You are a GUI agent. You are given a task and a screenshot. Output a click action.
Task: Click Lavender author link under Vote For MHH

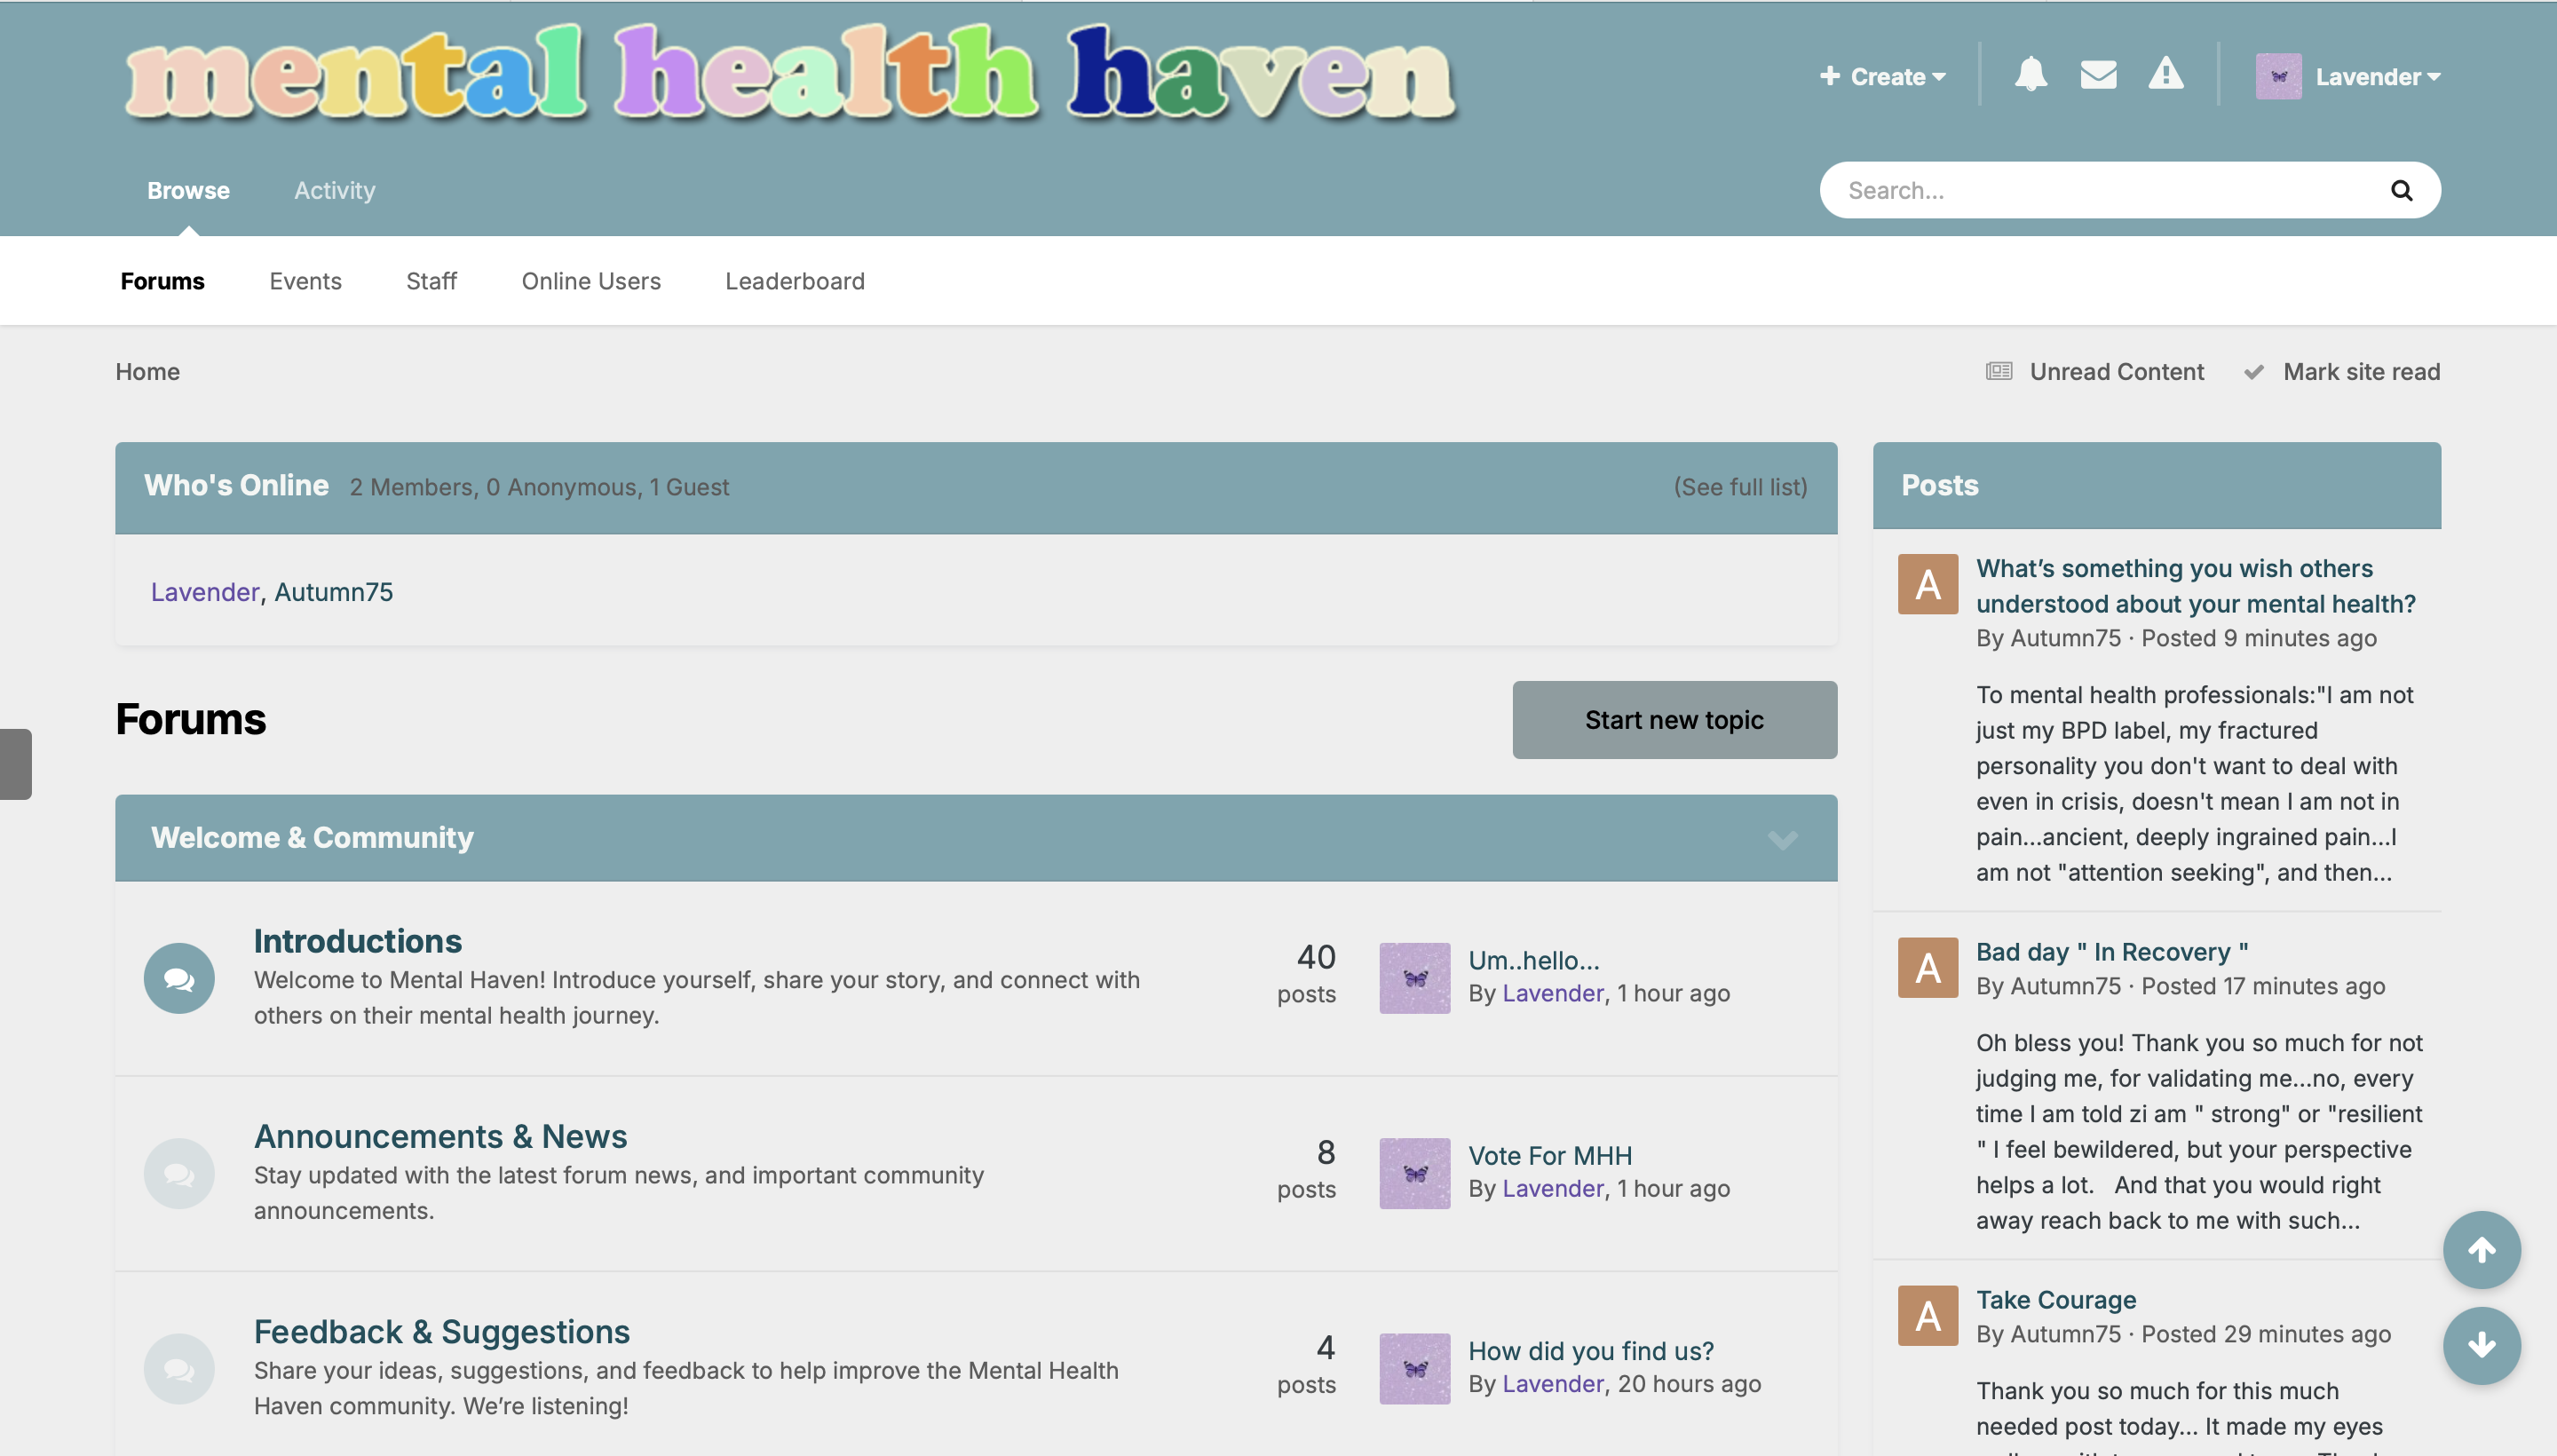pos(1552,1188)
